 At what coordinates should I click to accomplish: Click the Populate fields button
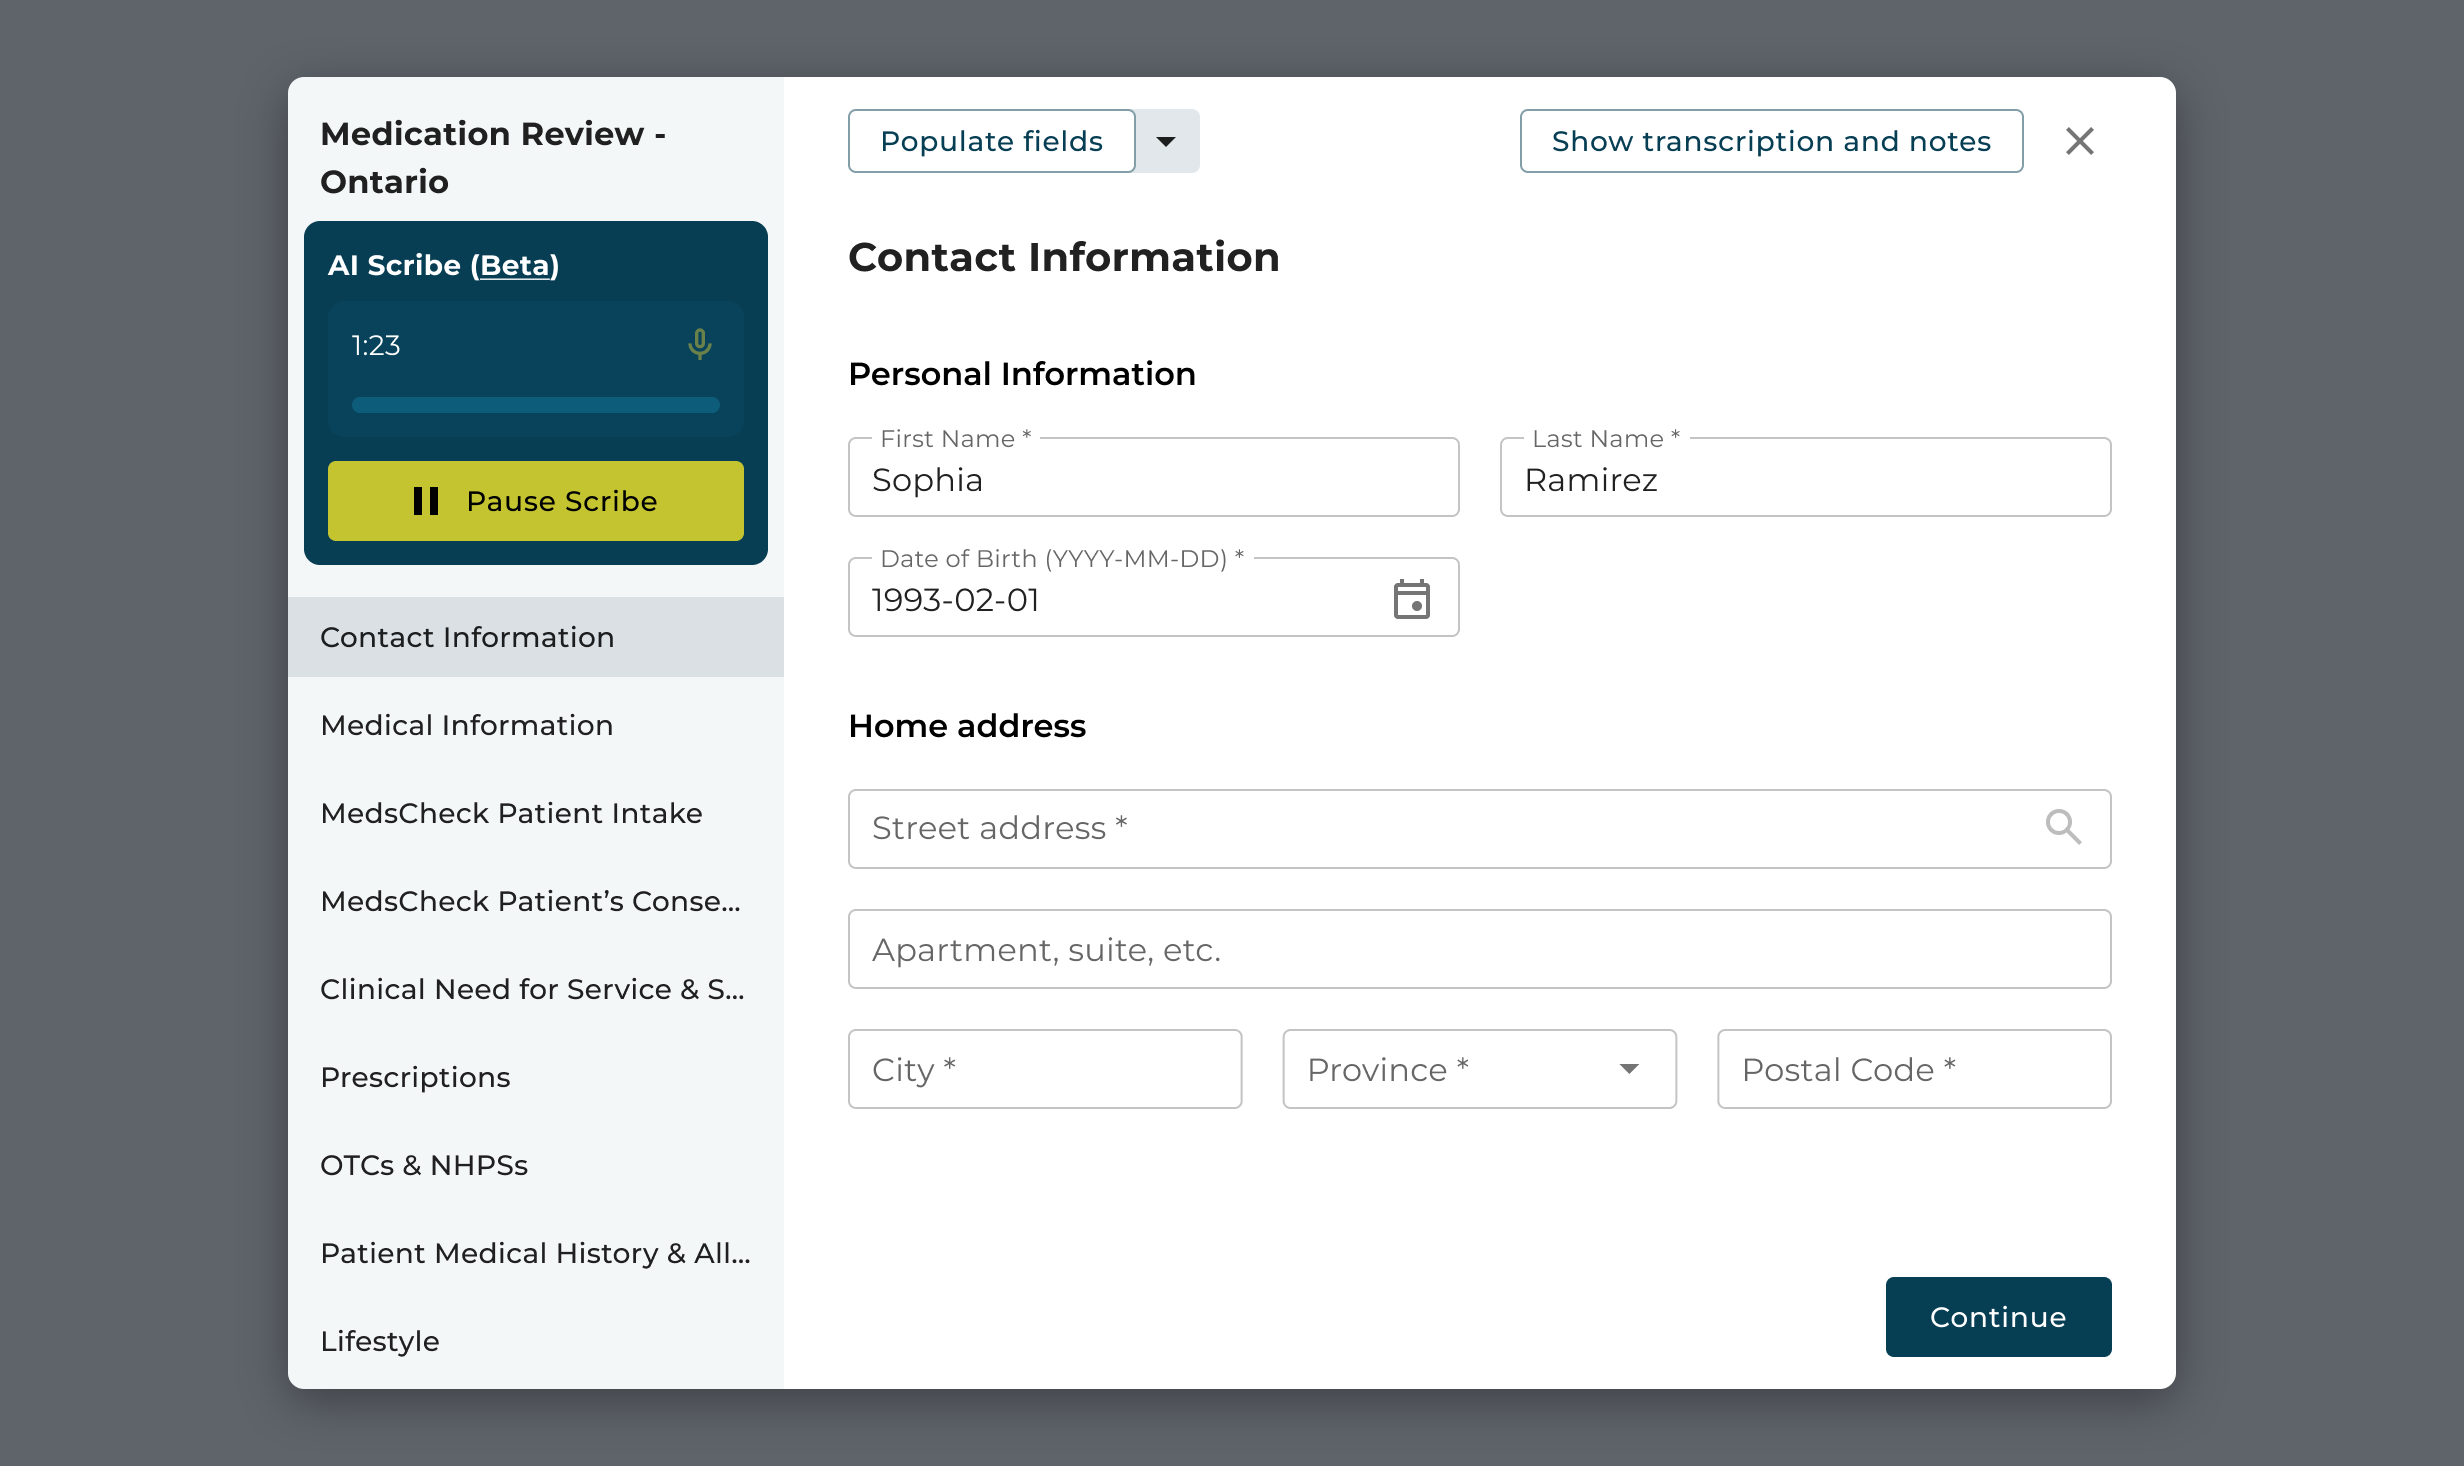(992, 141)
